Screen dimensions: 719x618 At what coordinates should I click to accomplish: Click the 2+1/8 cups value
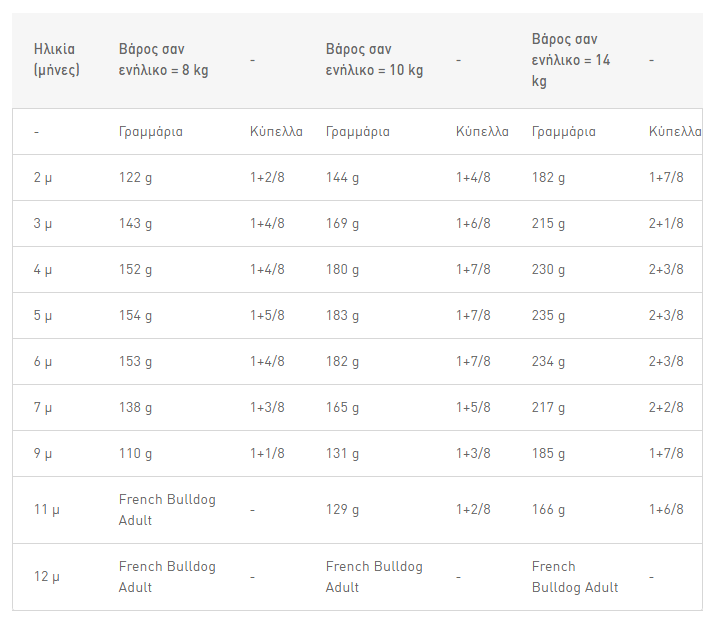pos(666,223)
